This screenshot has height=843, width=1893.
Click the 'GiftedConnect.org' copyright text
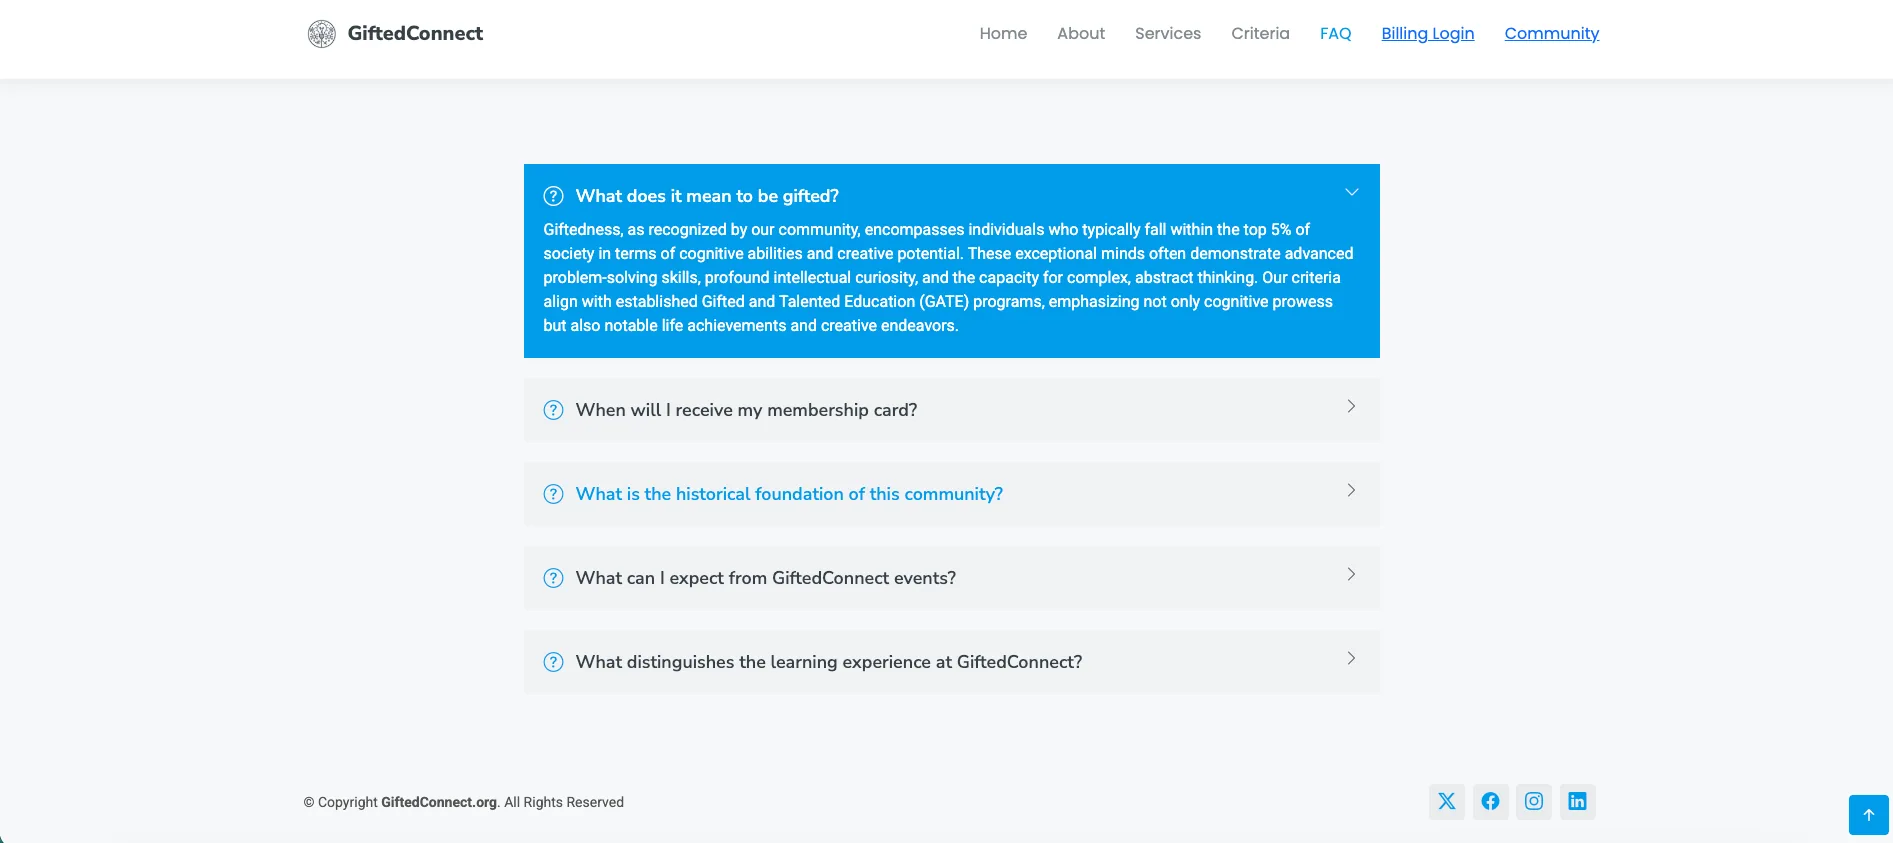(x=439, y=802)
